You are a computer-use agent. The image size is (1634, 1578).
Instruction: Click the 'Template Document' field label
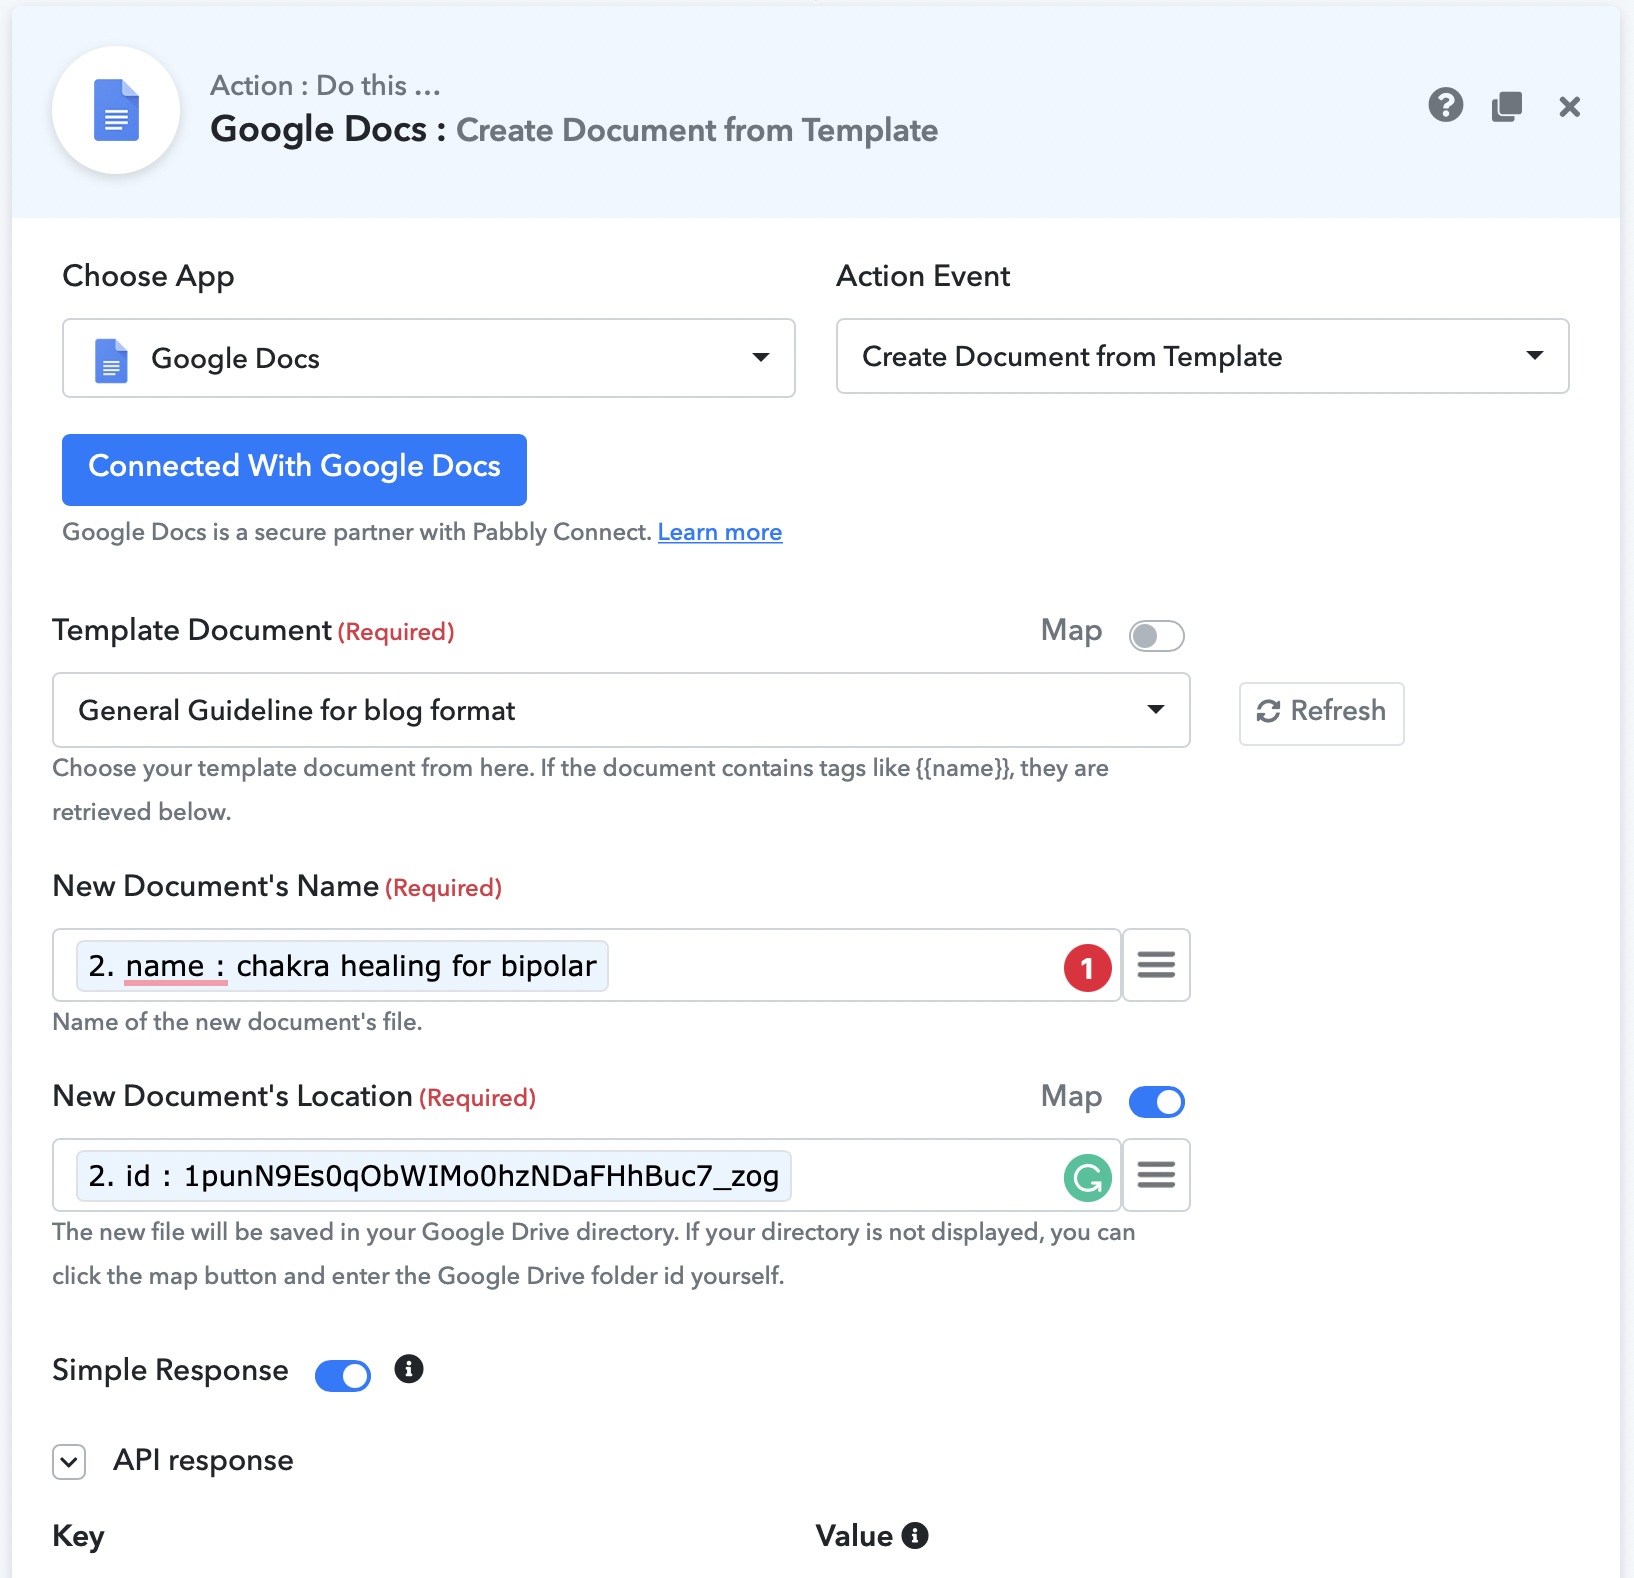click(192, 630)
